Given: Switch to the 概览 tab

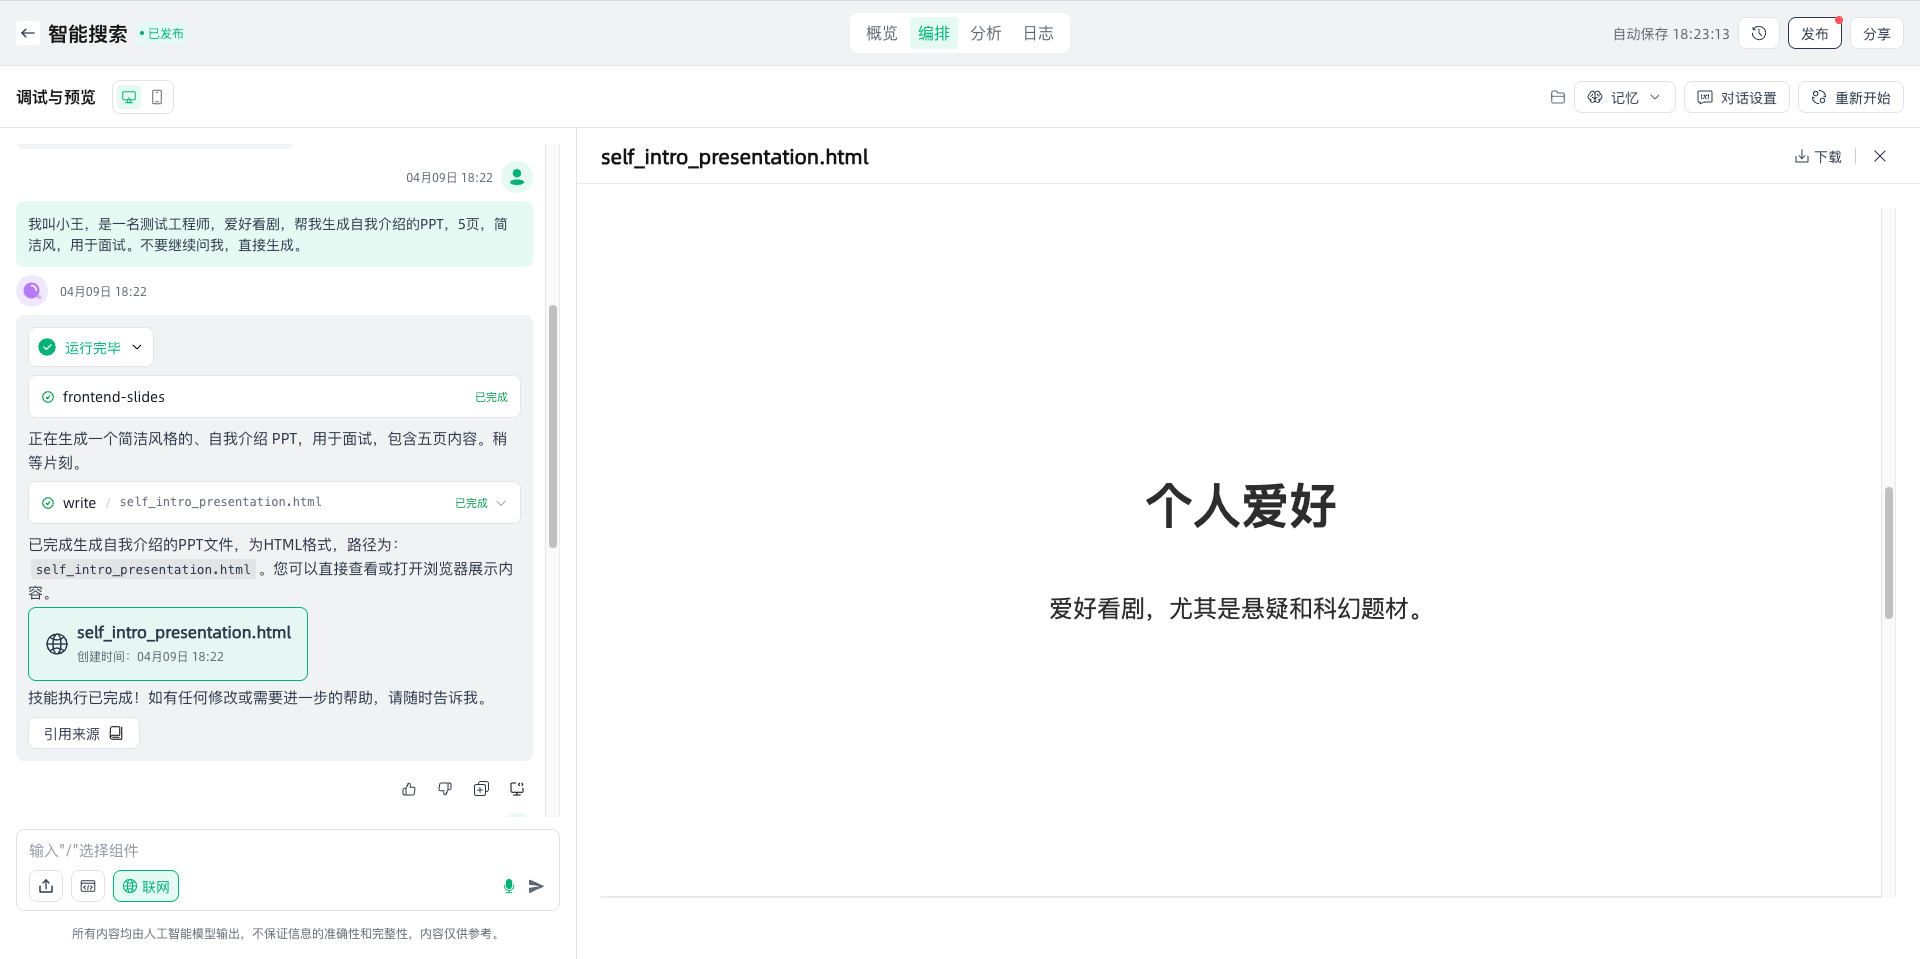Looking at the screenshot, I should coord(881,33).
